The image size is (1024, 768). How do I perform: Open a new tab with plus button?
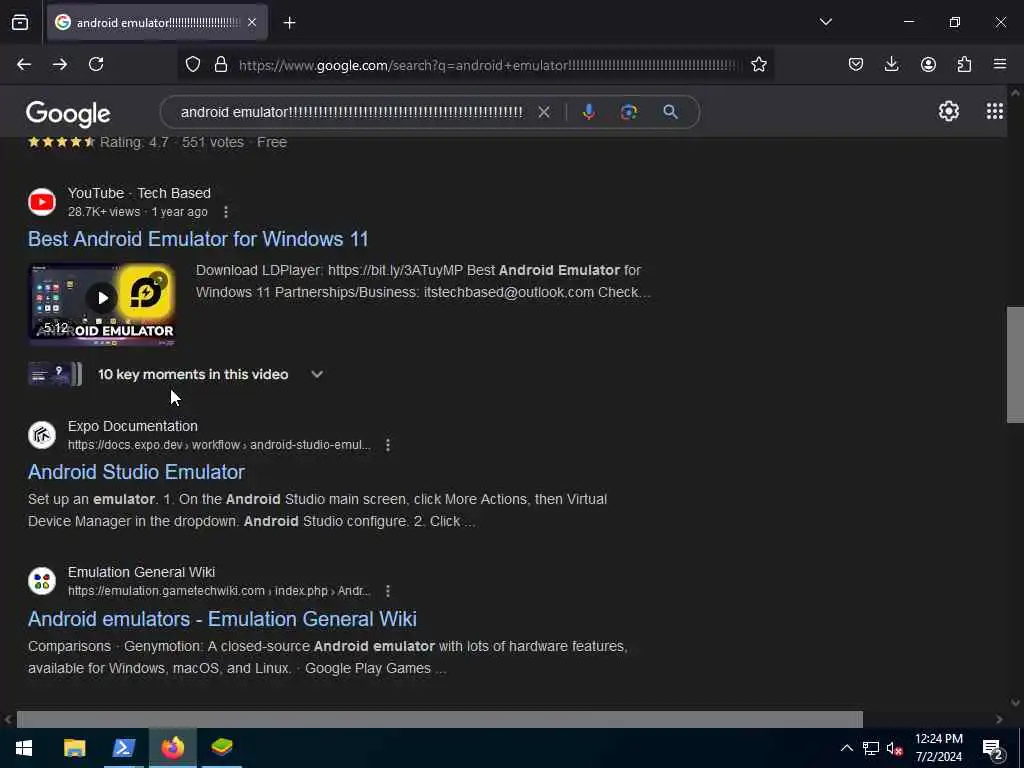pyautogui.click(x=289, y=23)
